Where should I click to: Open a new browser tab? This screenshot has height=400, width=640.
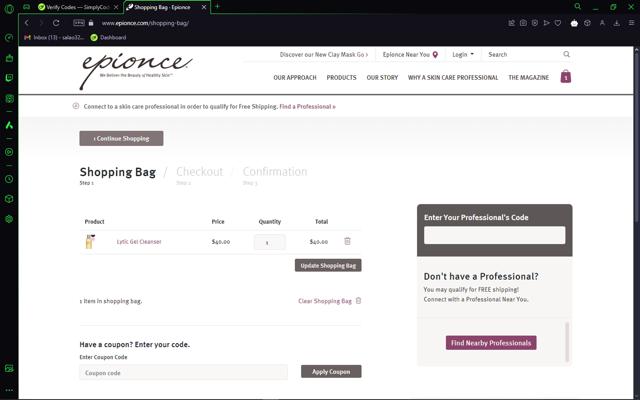coord(217,7)
